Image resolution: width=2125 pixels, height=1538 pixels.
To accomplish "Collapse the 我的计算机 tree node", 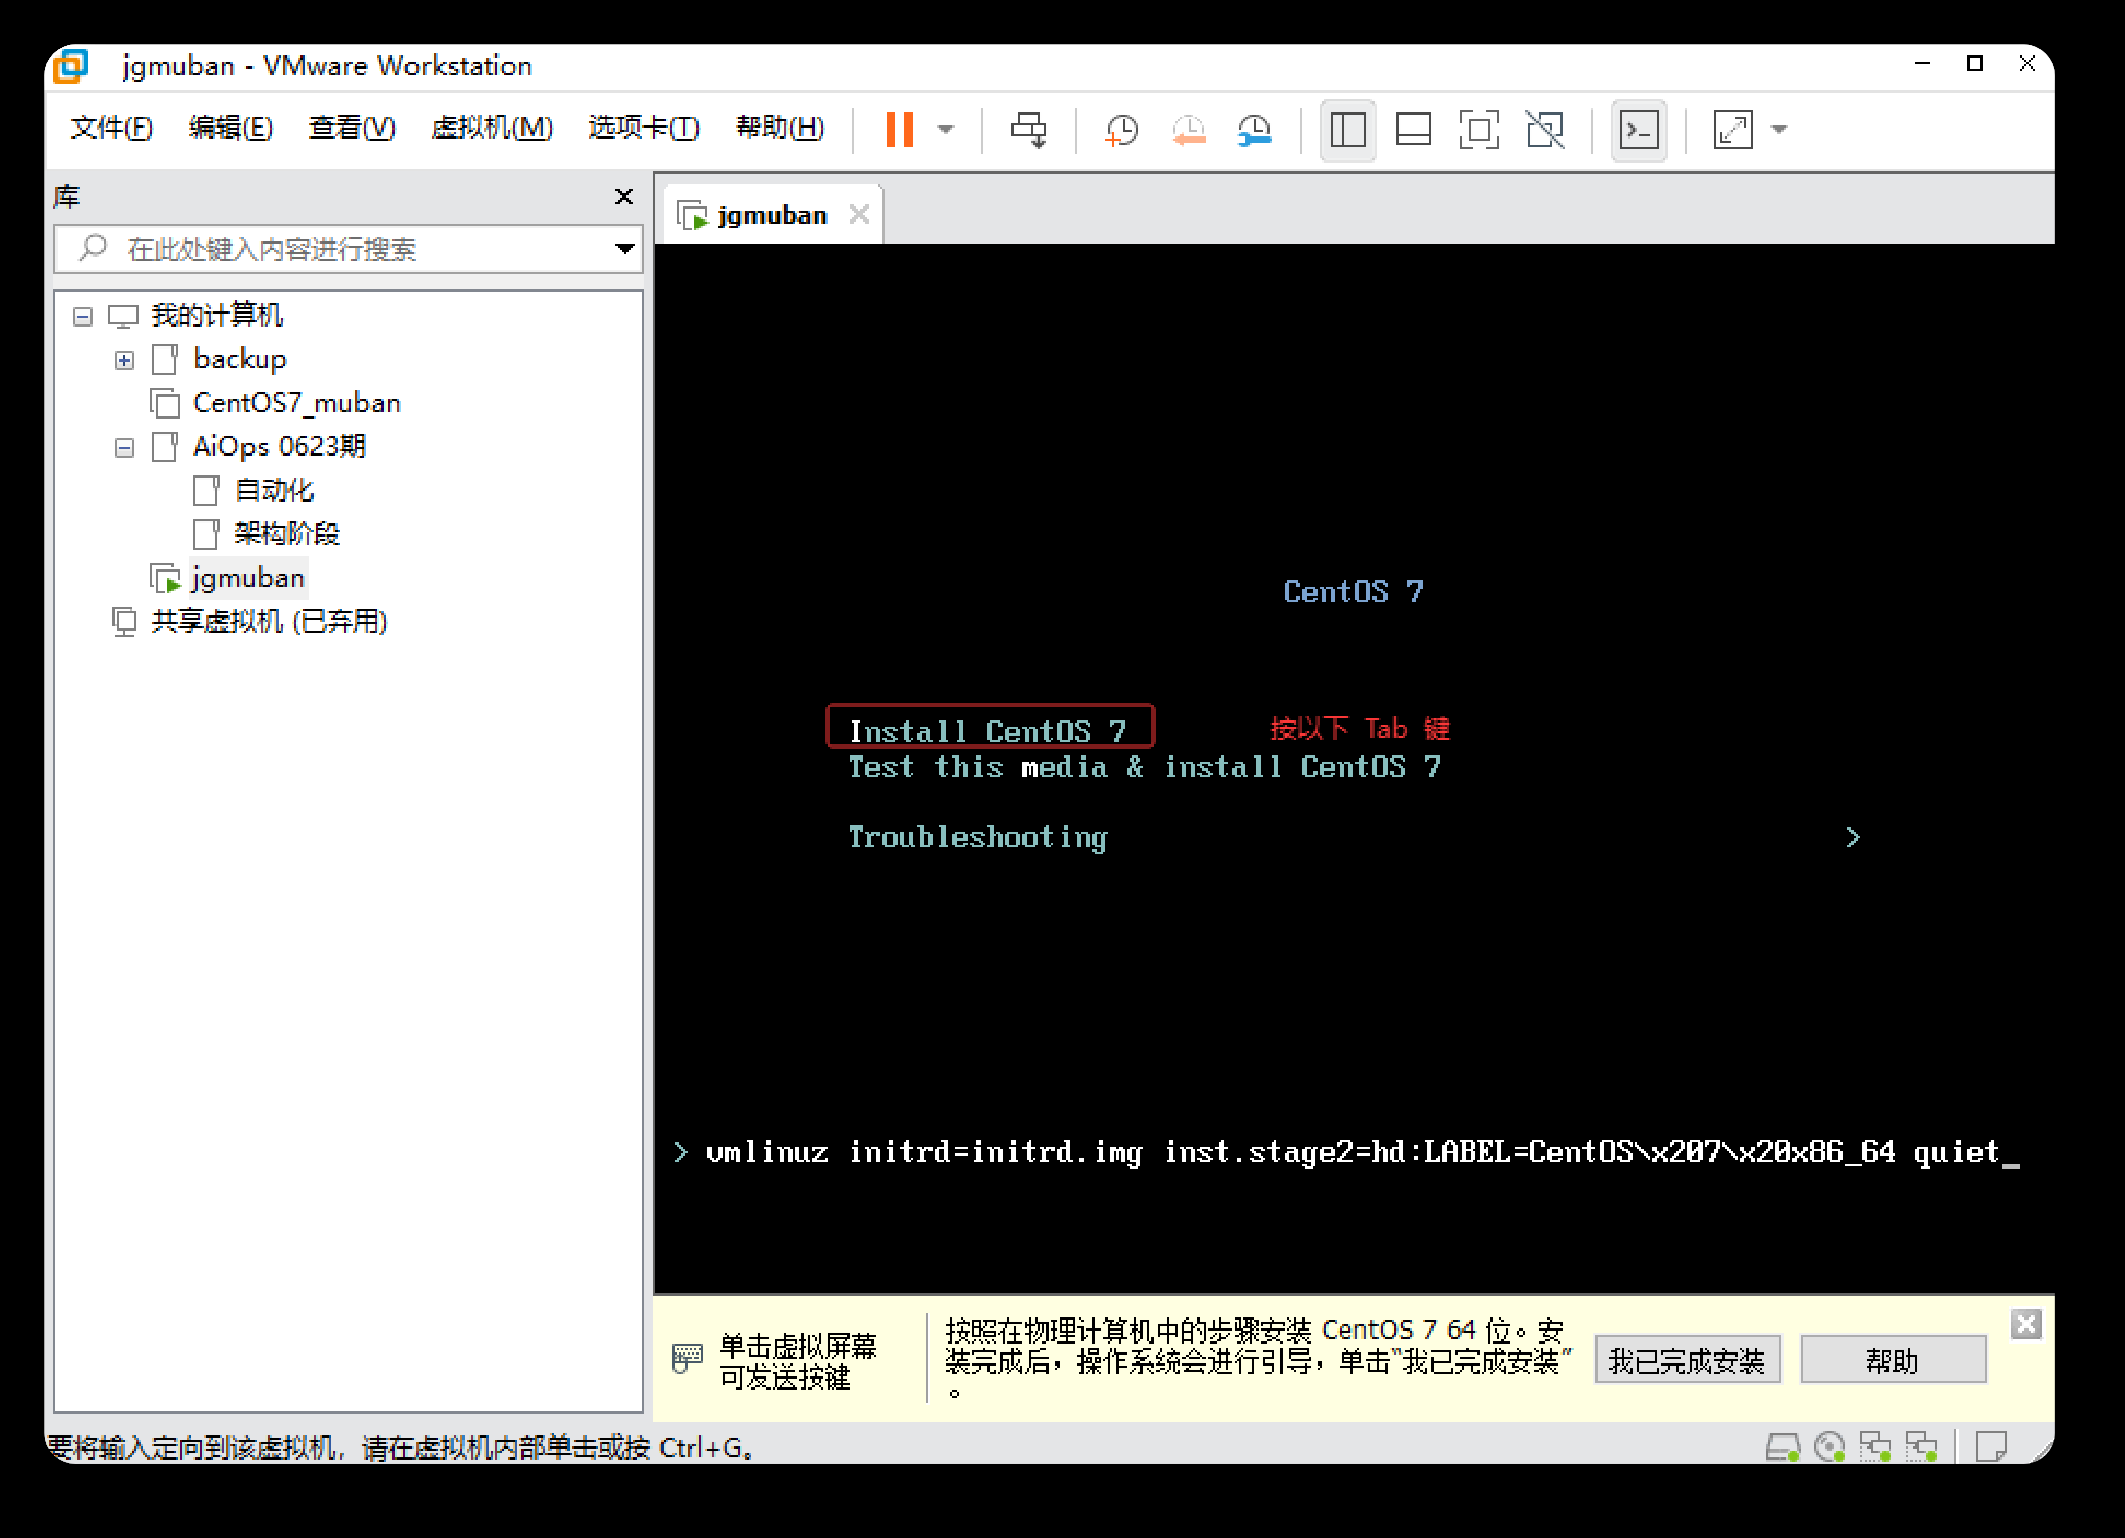I will [x=83, y=316].
